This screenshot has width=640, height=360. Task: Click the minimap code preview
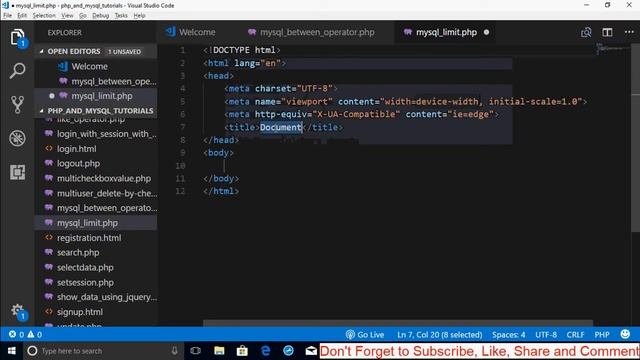tap(612, 49)
